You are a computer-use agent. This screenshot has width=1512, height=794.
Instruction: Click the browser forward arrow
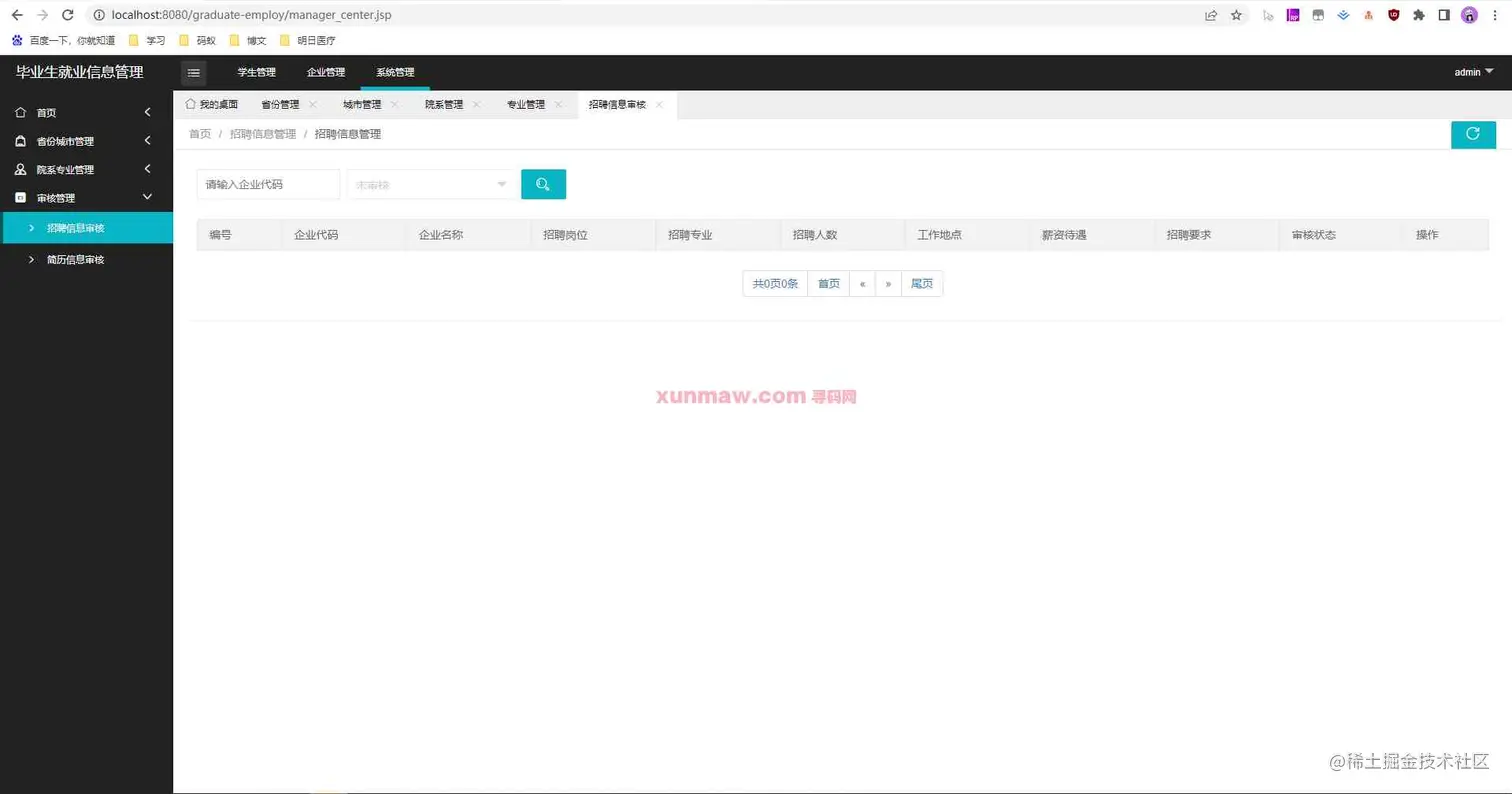[x=42, y=15]
